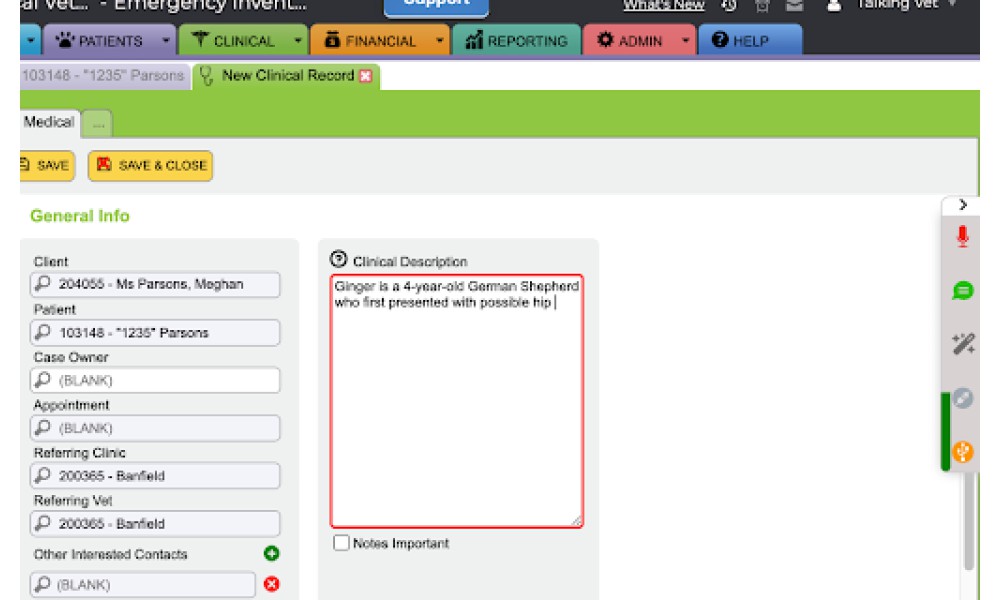1000x600 pixels.
Task: Click the help question icon beside Clinical Description
Action: [339, 259]
